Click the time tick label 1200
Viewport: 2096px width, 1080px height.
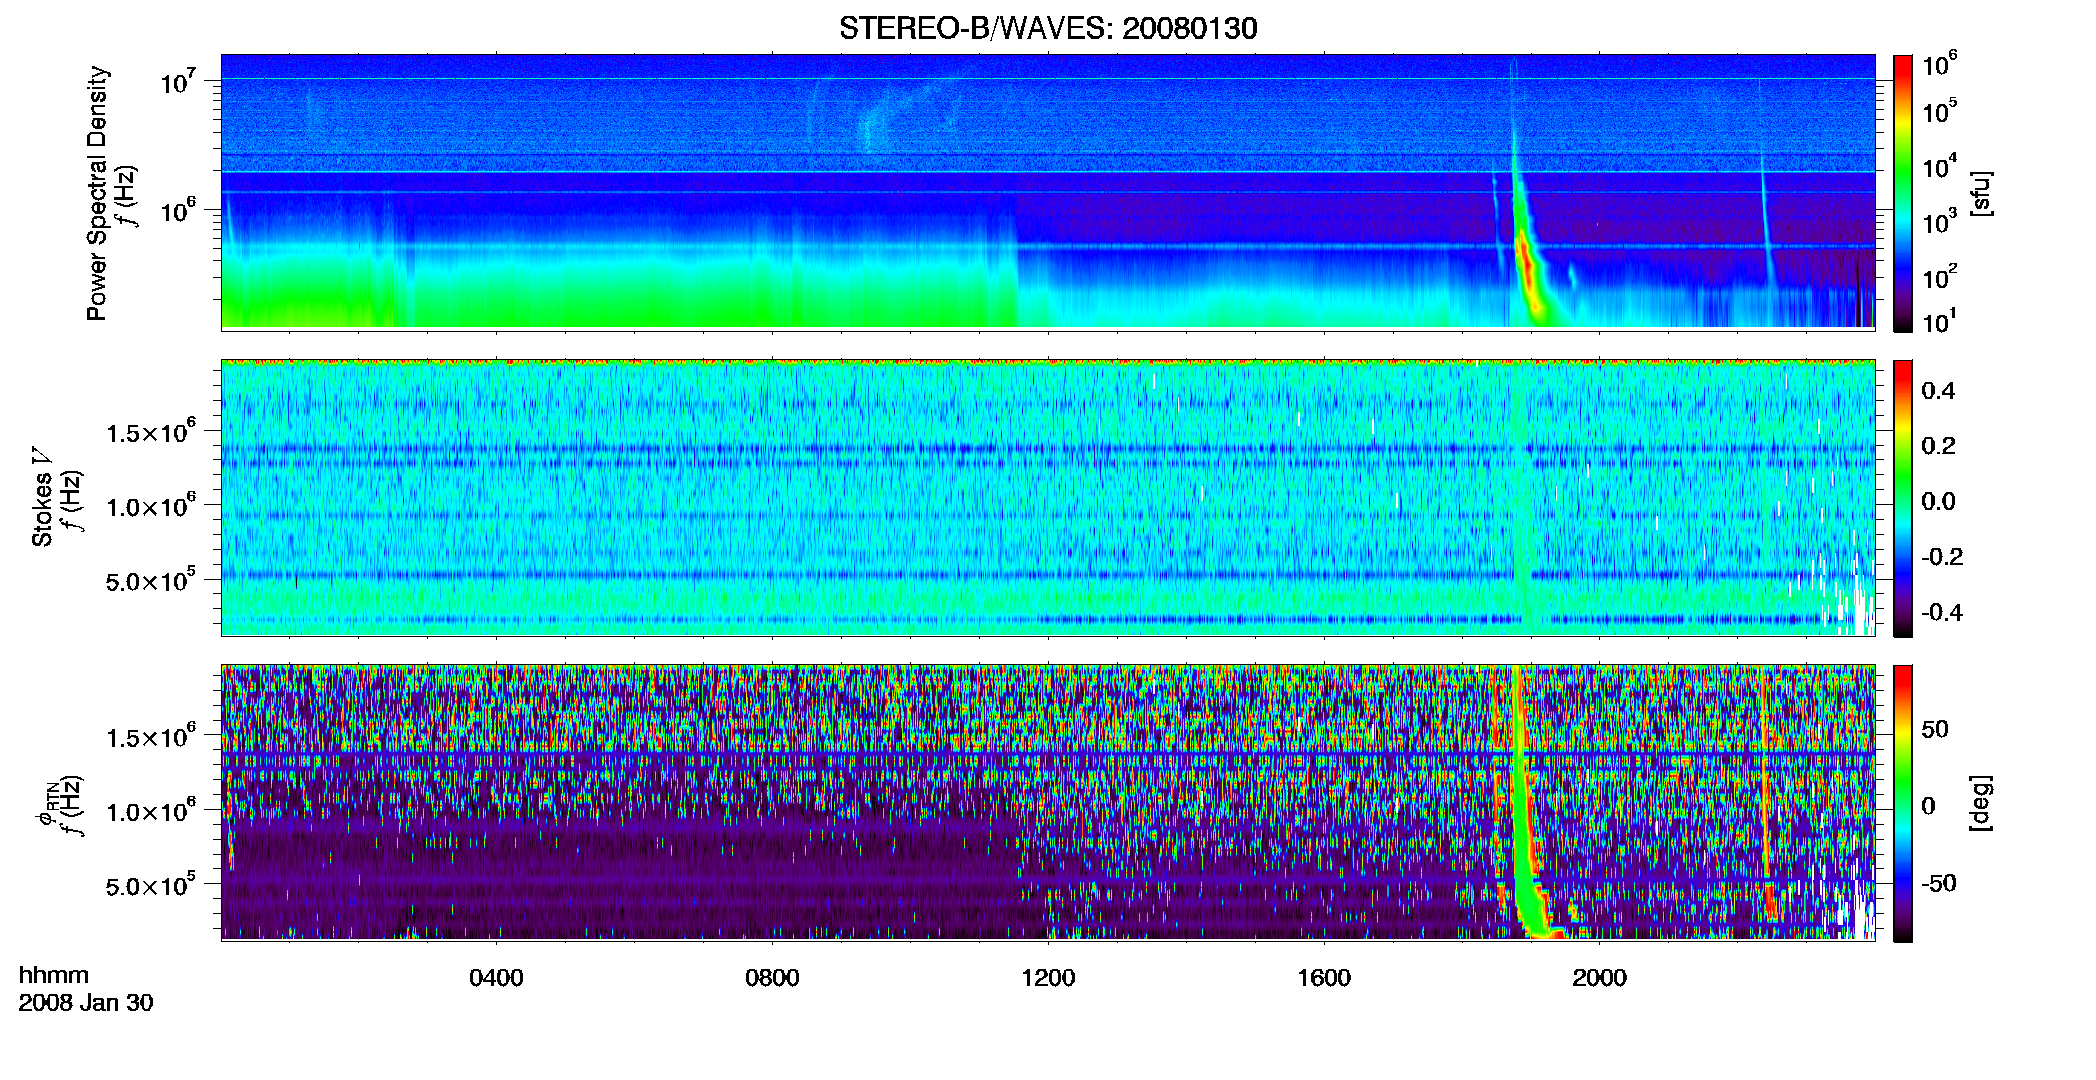(x=1048, y=978)
